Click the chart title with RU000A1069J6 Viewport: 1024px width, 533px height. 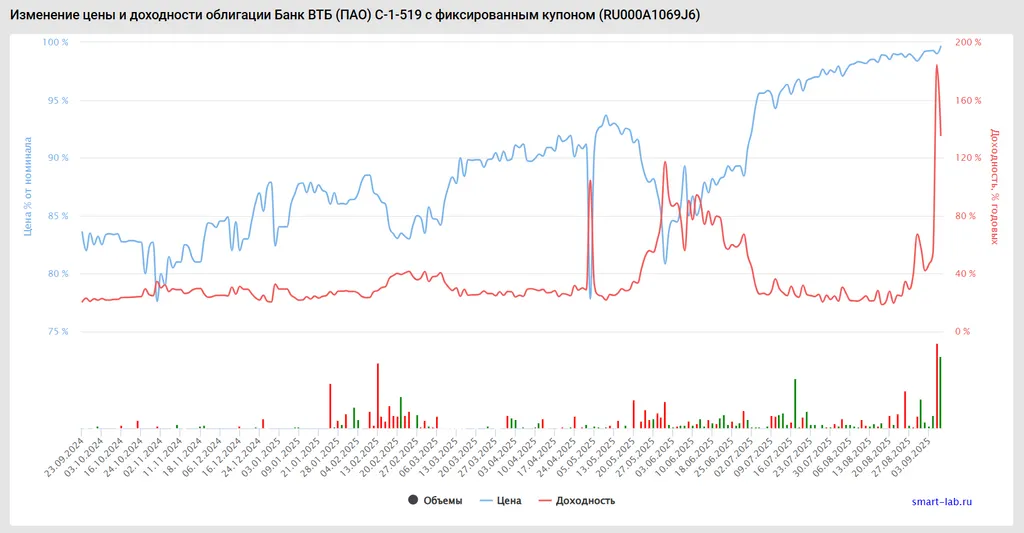tap(355, 13)
